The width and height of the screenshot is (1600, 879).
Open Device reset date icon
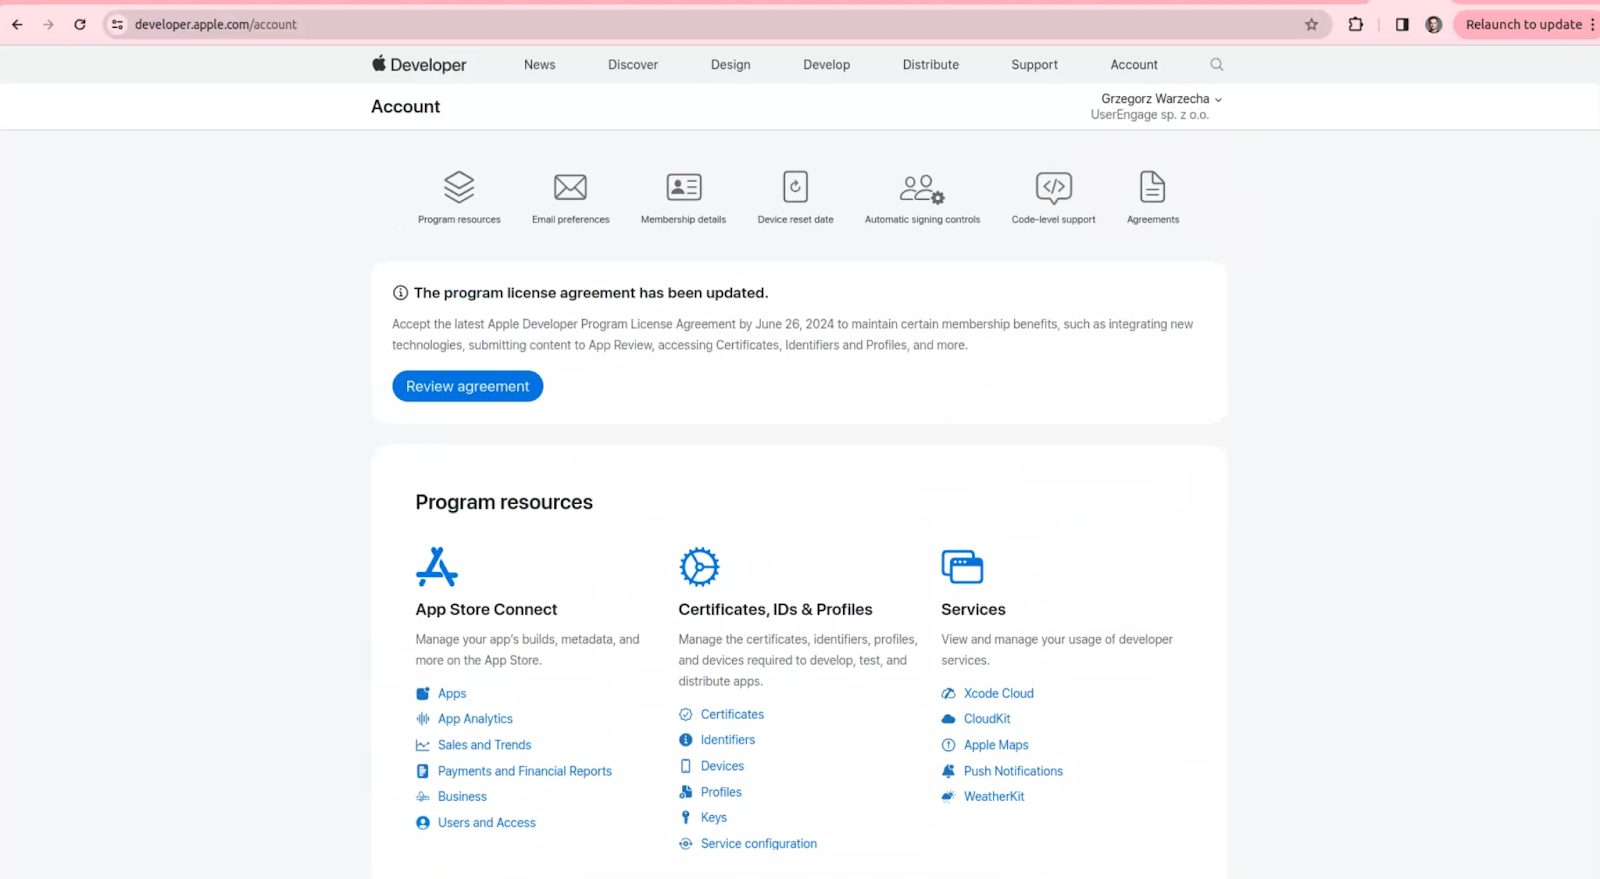(x=795, y=187)
